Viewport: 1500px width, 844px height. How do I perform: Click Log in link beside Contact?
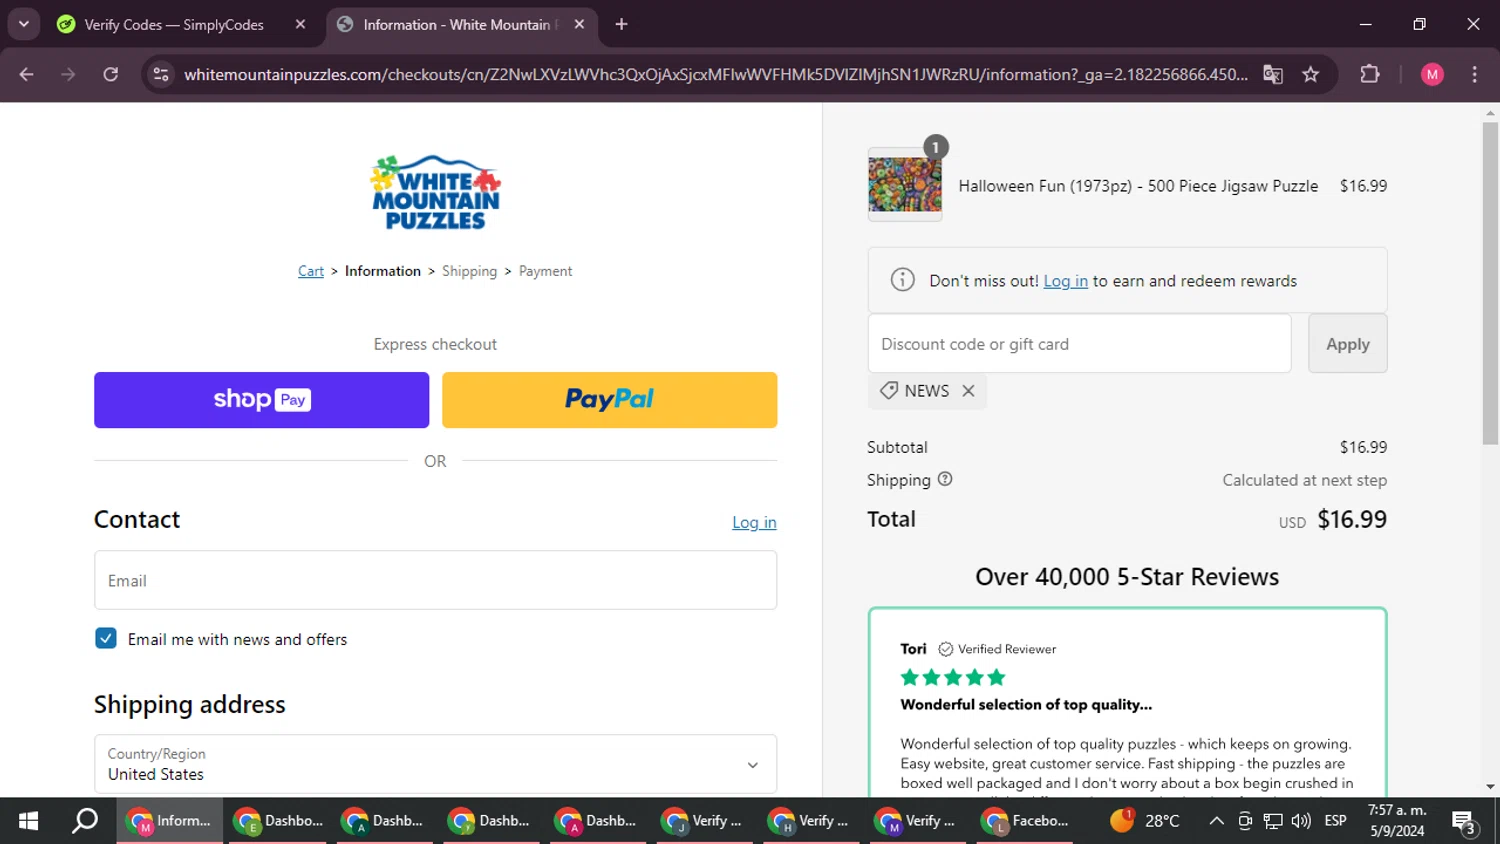point(754,522)
